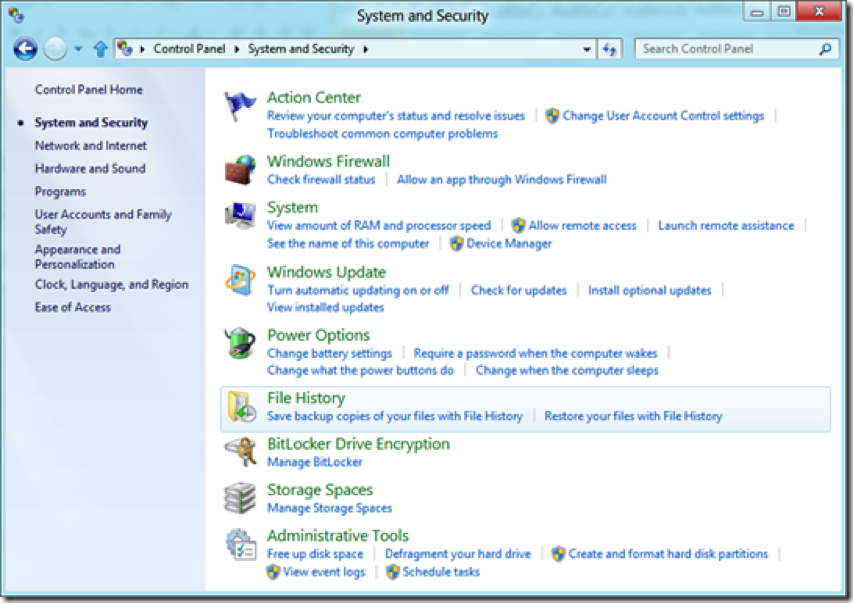The width and height of the screenshot is (854, 604).
Task: Open Programs category in the sidebar
Action: coord(60,192)
